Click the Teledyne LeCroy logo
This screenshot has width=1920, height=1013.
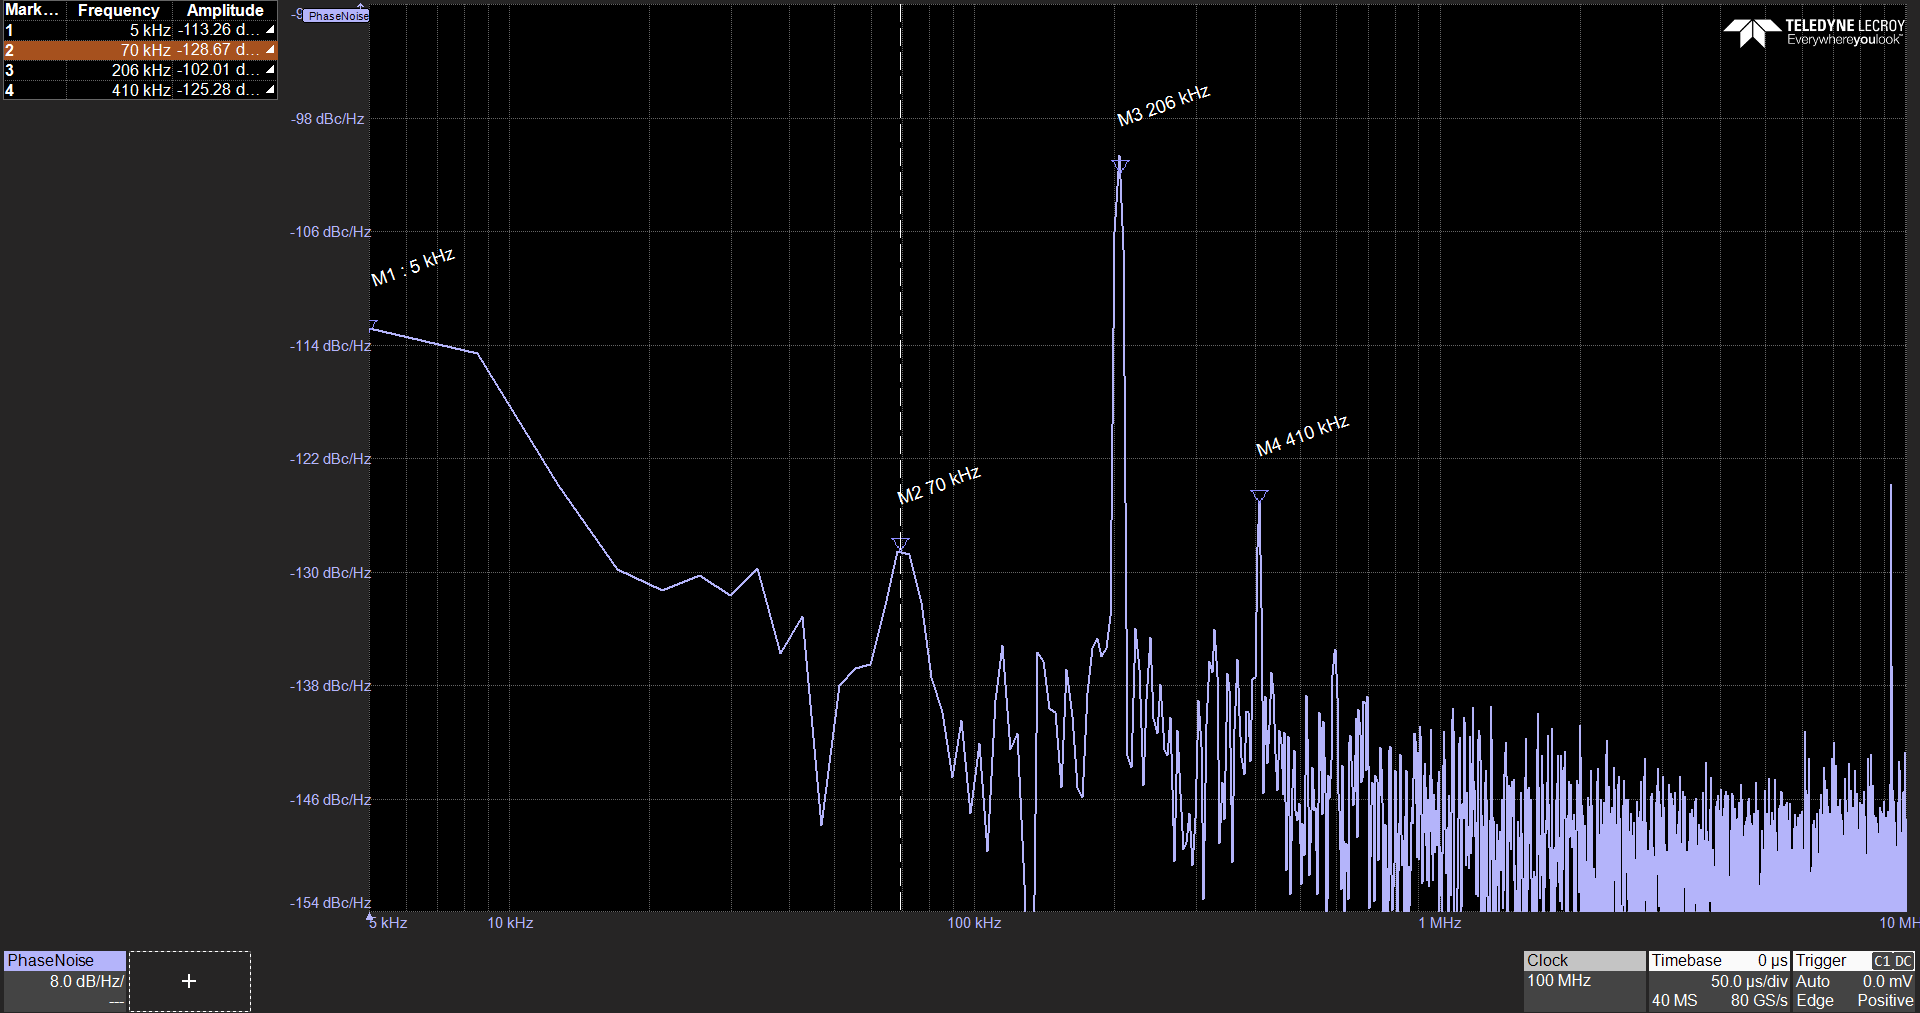pos(1814,32)
